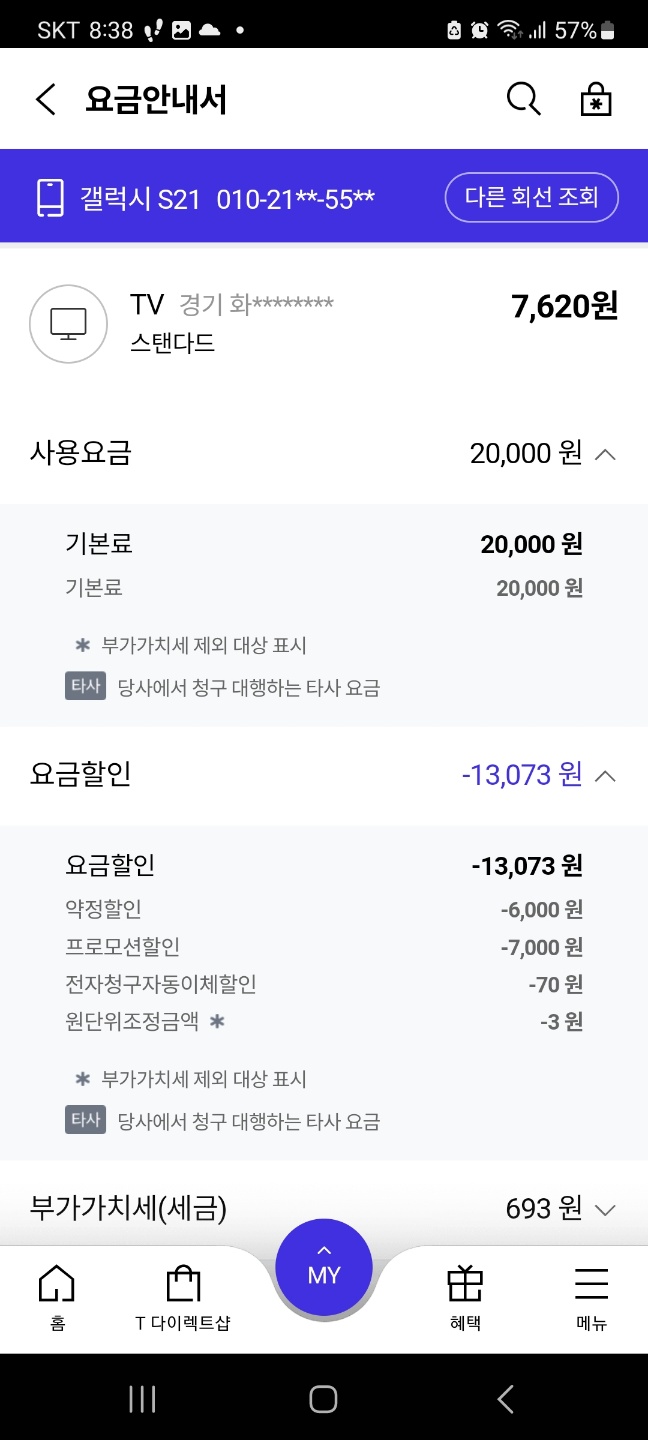Tap the phone device icon
Viewport: 648px width, 1440px height.
[50, 198]
